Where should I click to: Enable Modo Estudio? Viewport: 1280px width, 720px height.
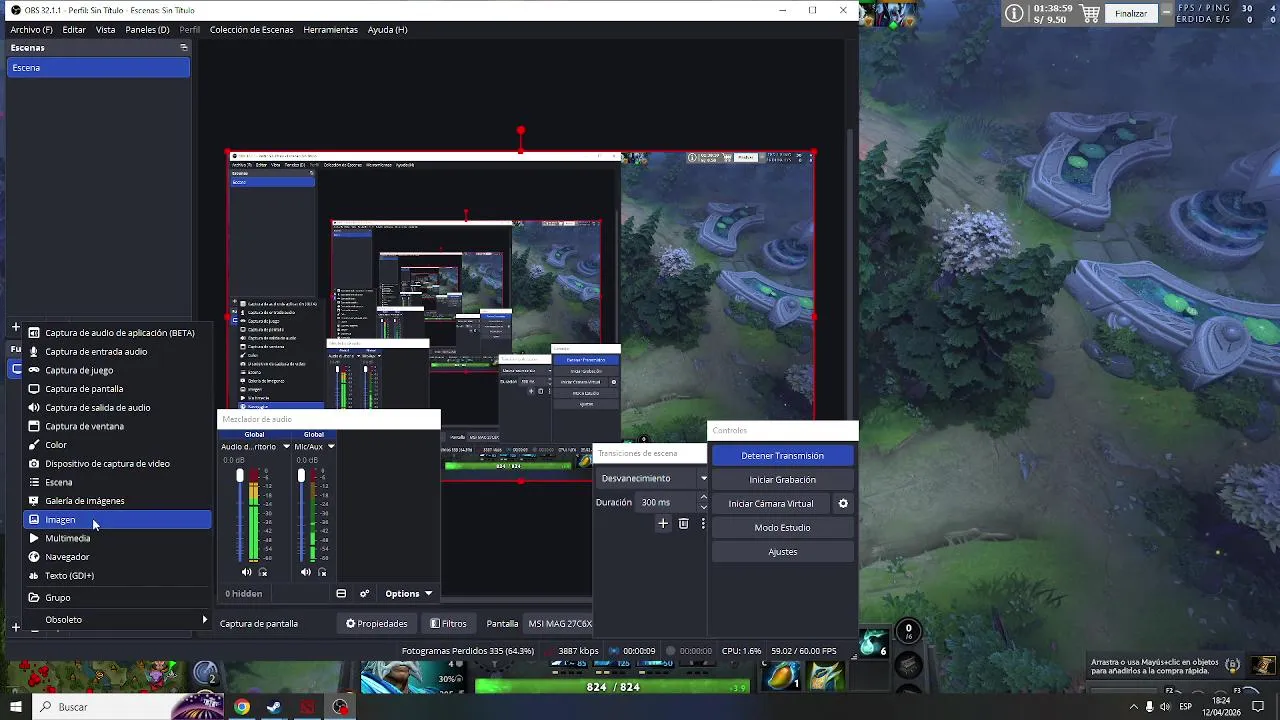[782, 528]
